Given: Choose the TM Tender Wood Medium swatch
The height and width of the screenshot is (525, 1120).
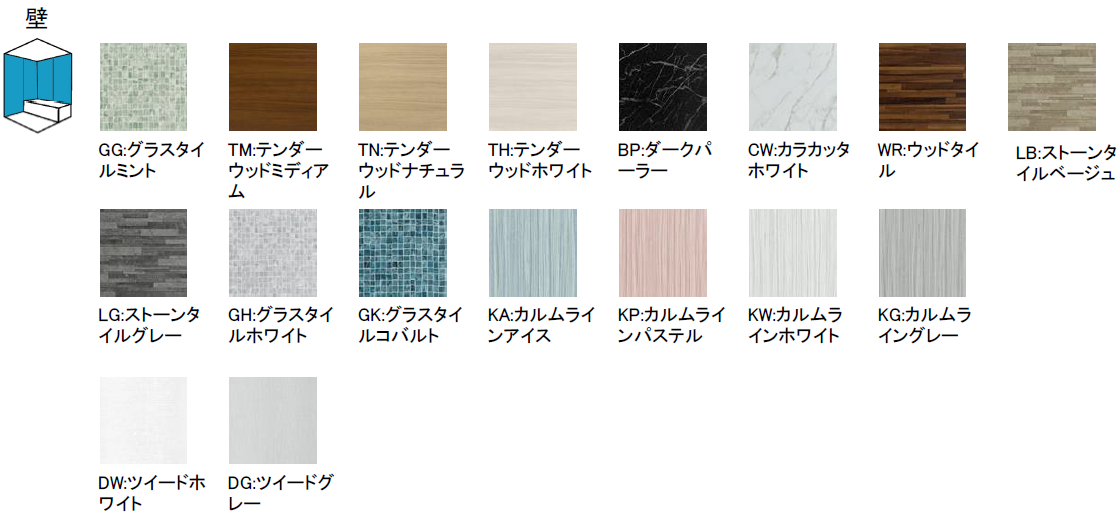Looking at the screenshot, I should (273, 87).
